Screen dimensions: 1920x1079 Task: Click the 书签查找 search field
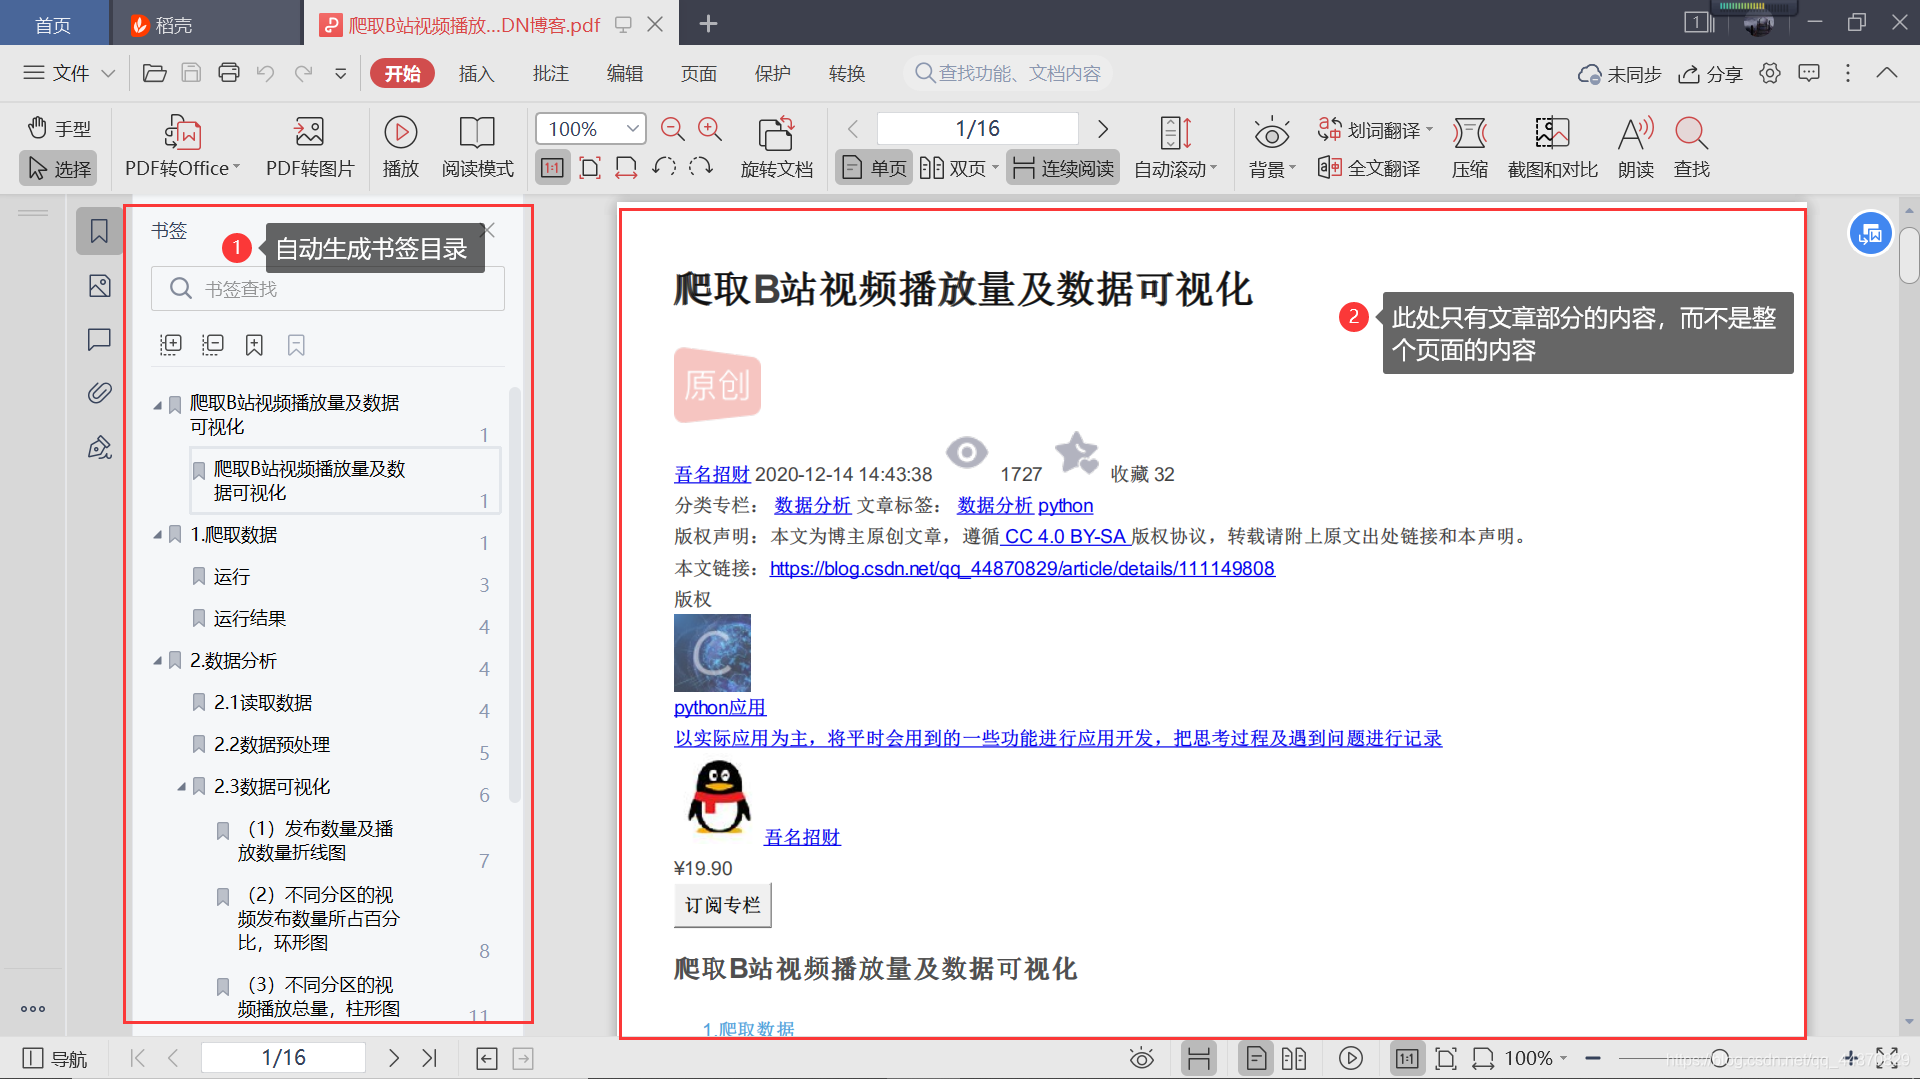328,289
